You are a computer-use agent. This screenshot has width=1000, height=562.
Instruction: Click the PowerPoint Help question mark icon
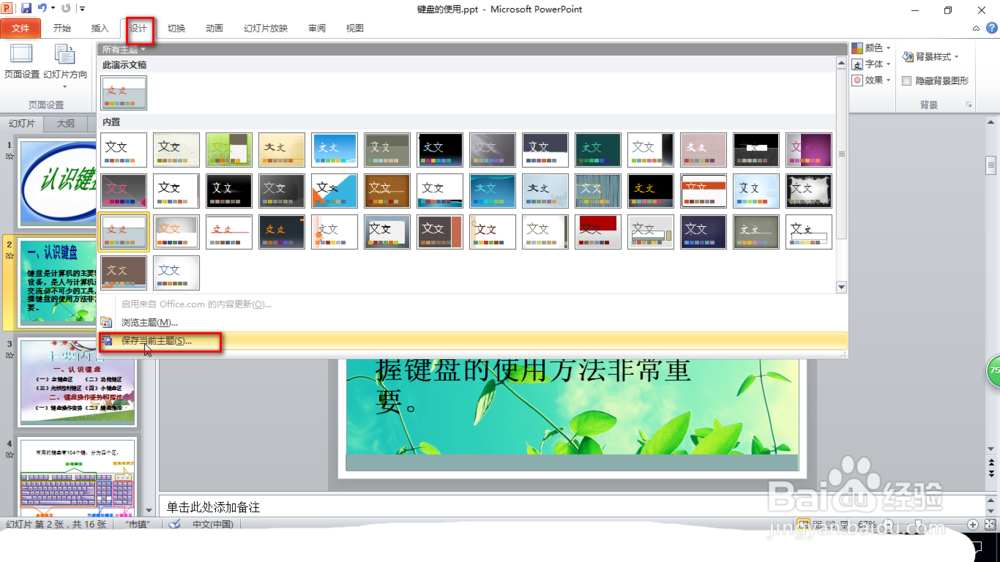tap(992, 28)
